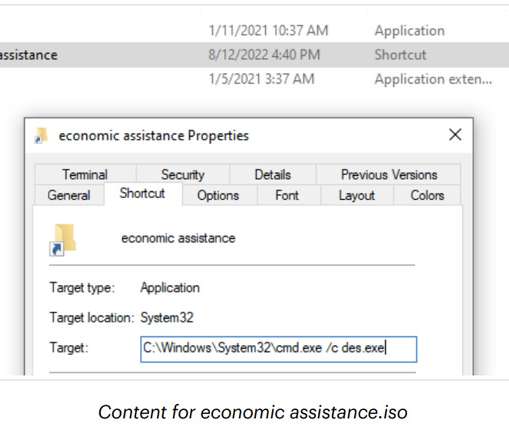Switch to the Terminal tab
Viewport: 509px width, 425px height.
[x=85, y=174]
